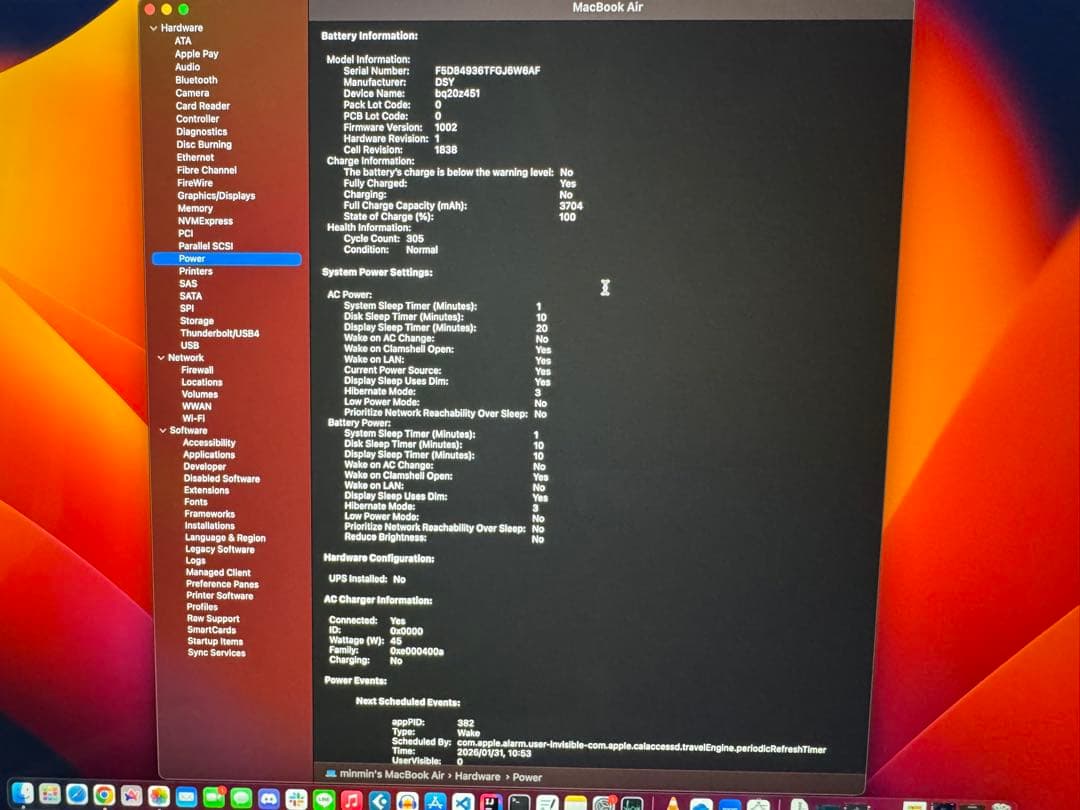Image resolution: width=1080 pixels, height=810 pixels.
Task: Open FaceTime from the dock
Action: coord(213,798)
